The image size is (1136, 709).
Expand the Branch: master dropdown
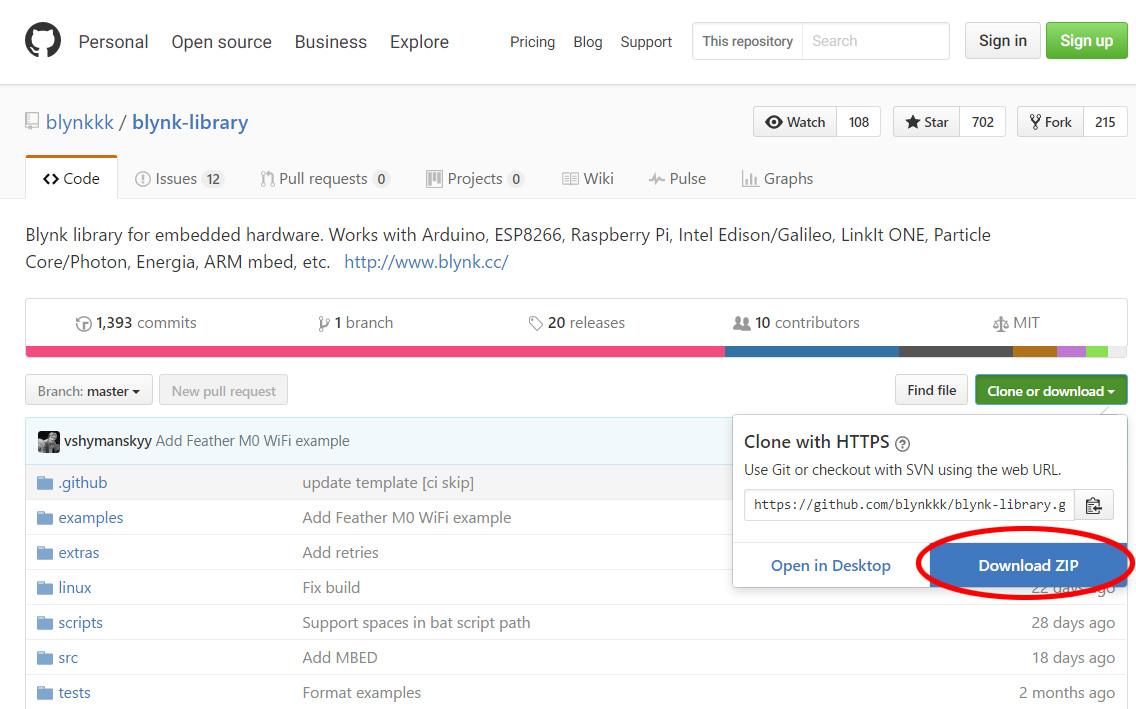coord(89,391)
